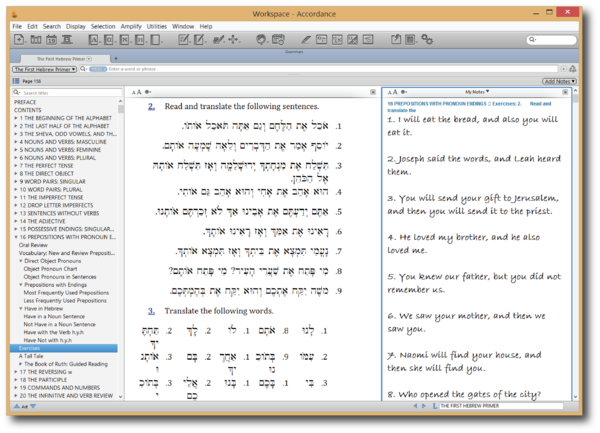Click the first toolbar icon below File
Screen dimensions: 600x433
point(17,39)
